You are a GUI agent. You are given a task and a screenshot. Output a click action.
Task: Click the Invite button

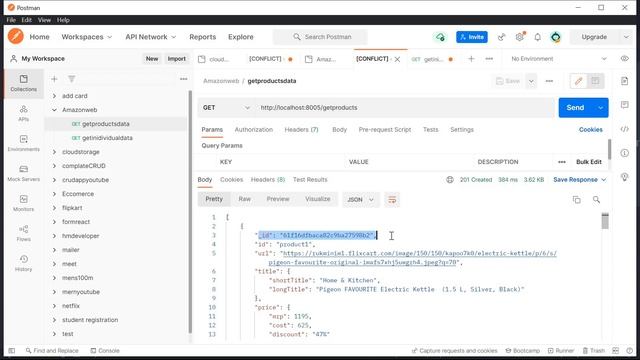[x=472, y=37]
